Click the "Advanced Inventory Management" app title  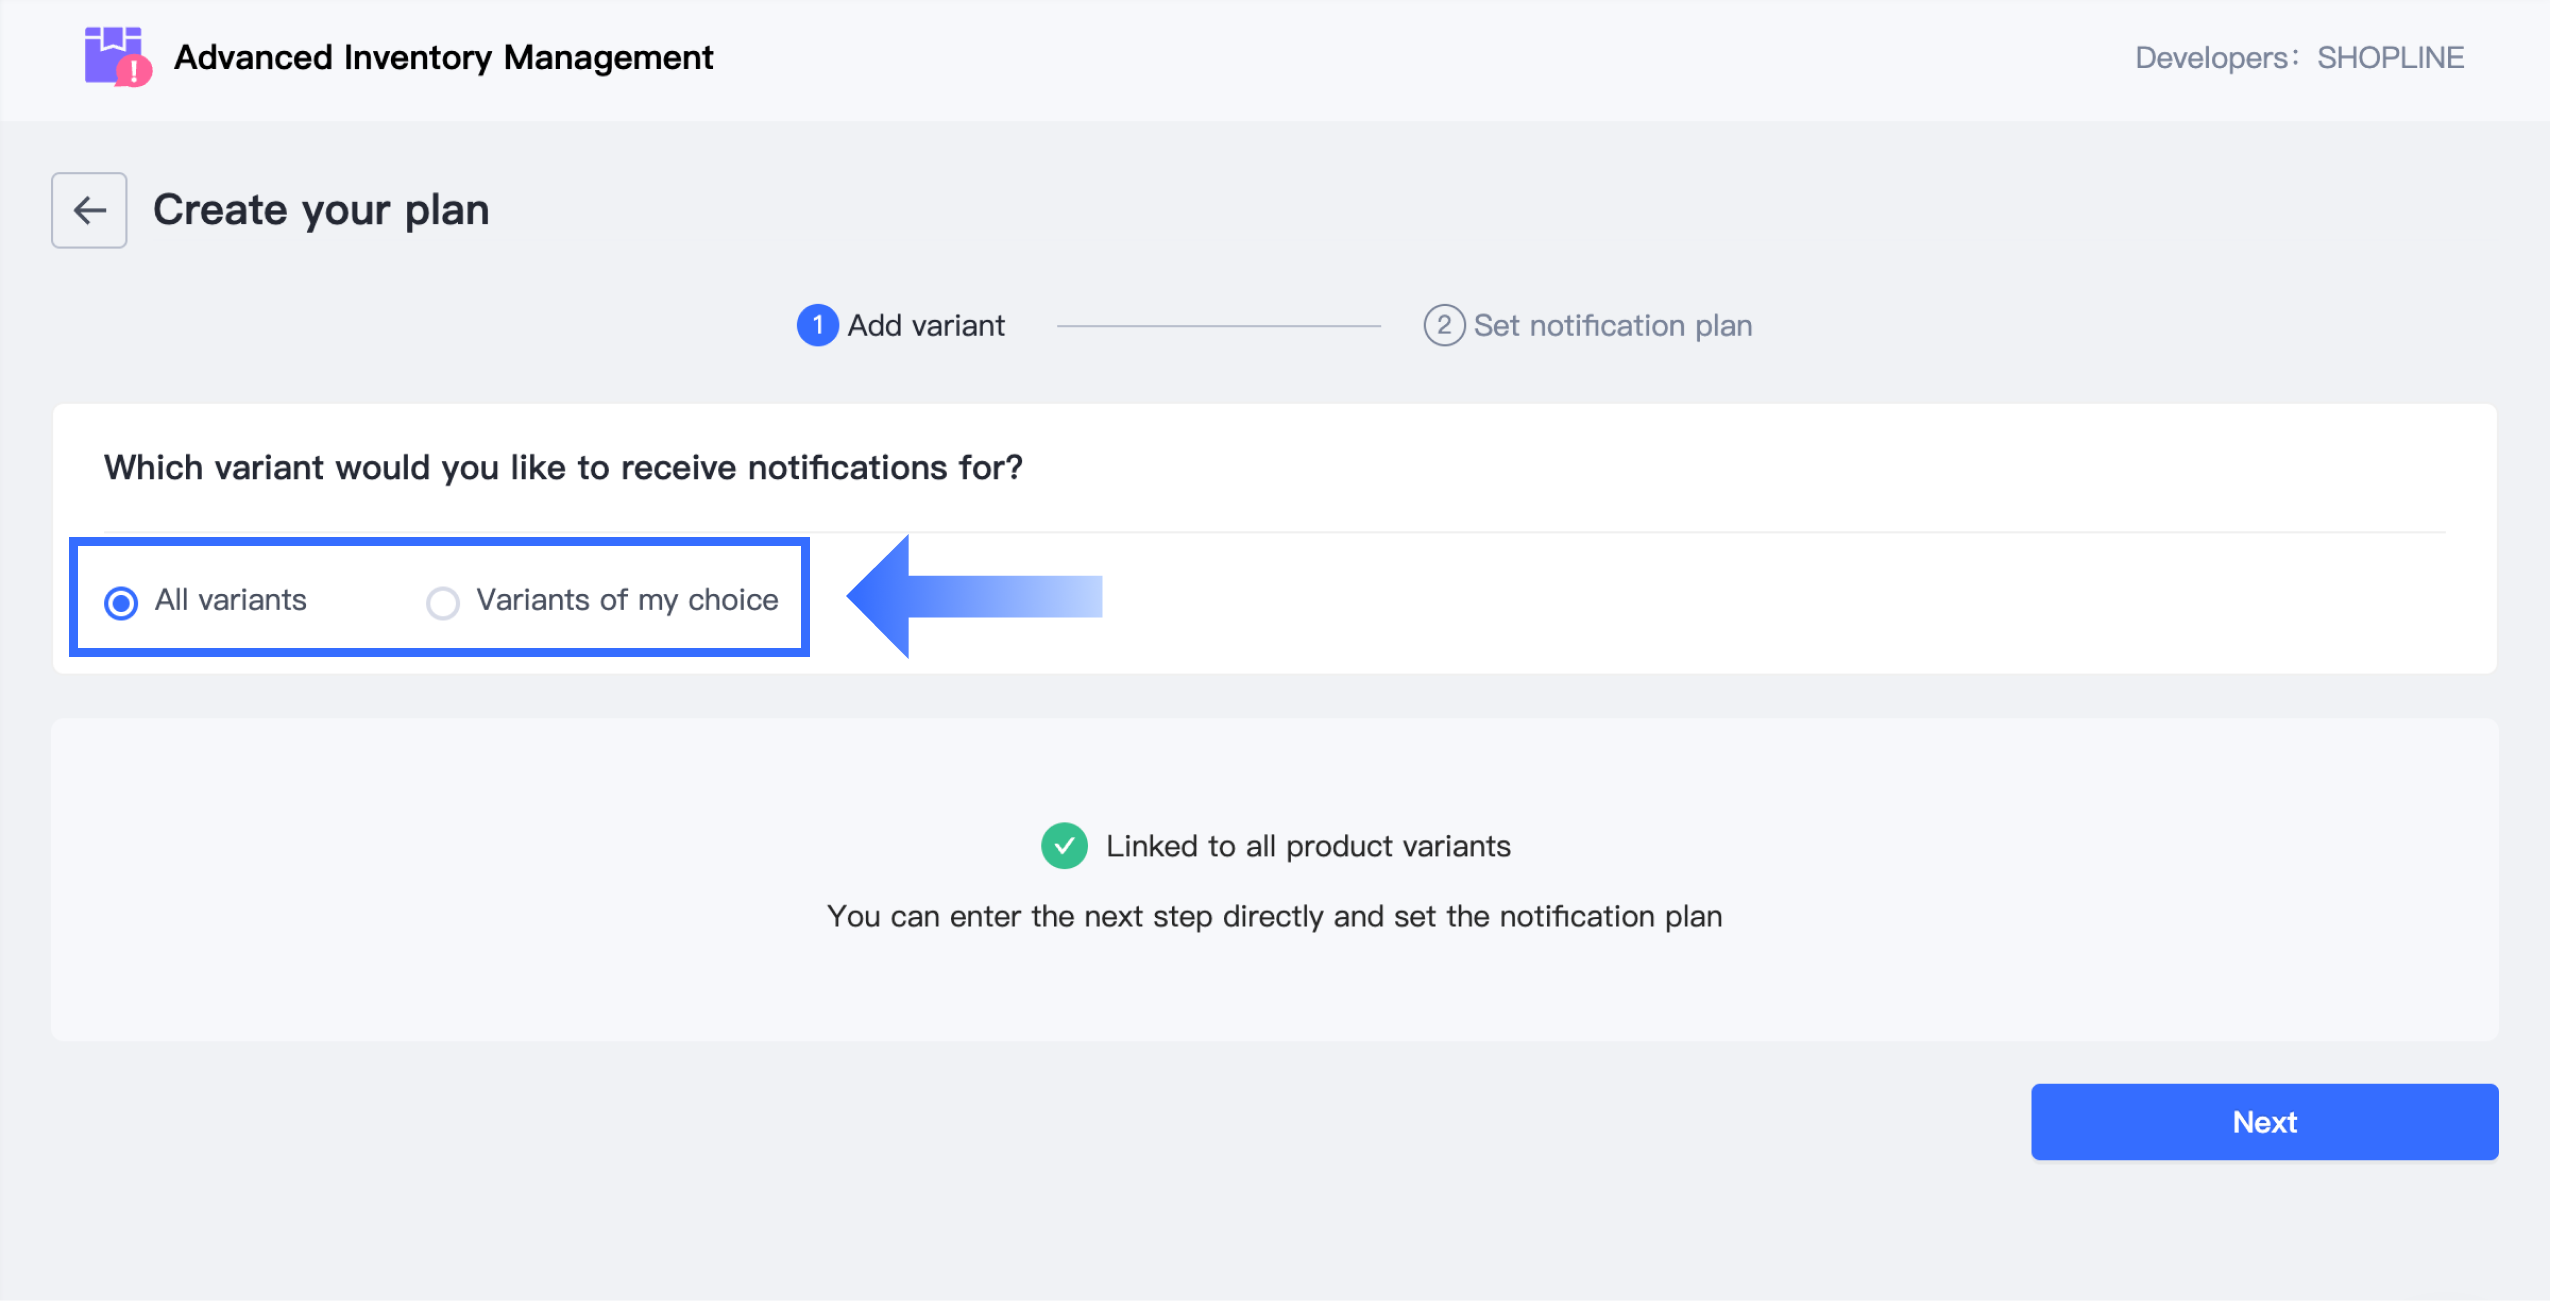pos(443,58)
